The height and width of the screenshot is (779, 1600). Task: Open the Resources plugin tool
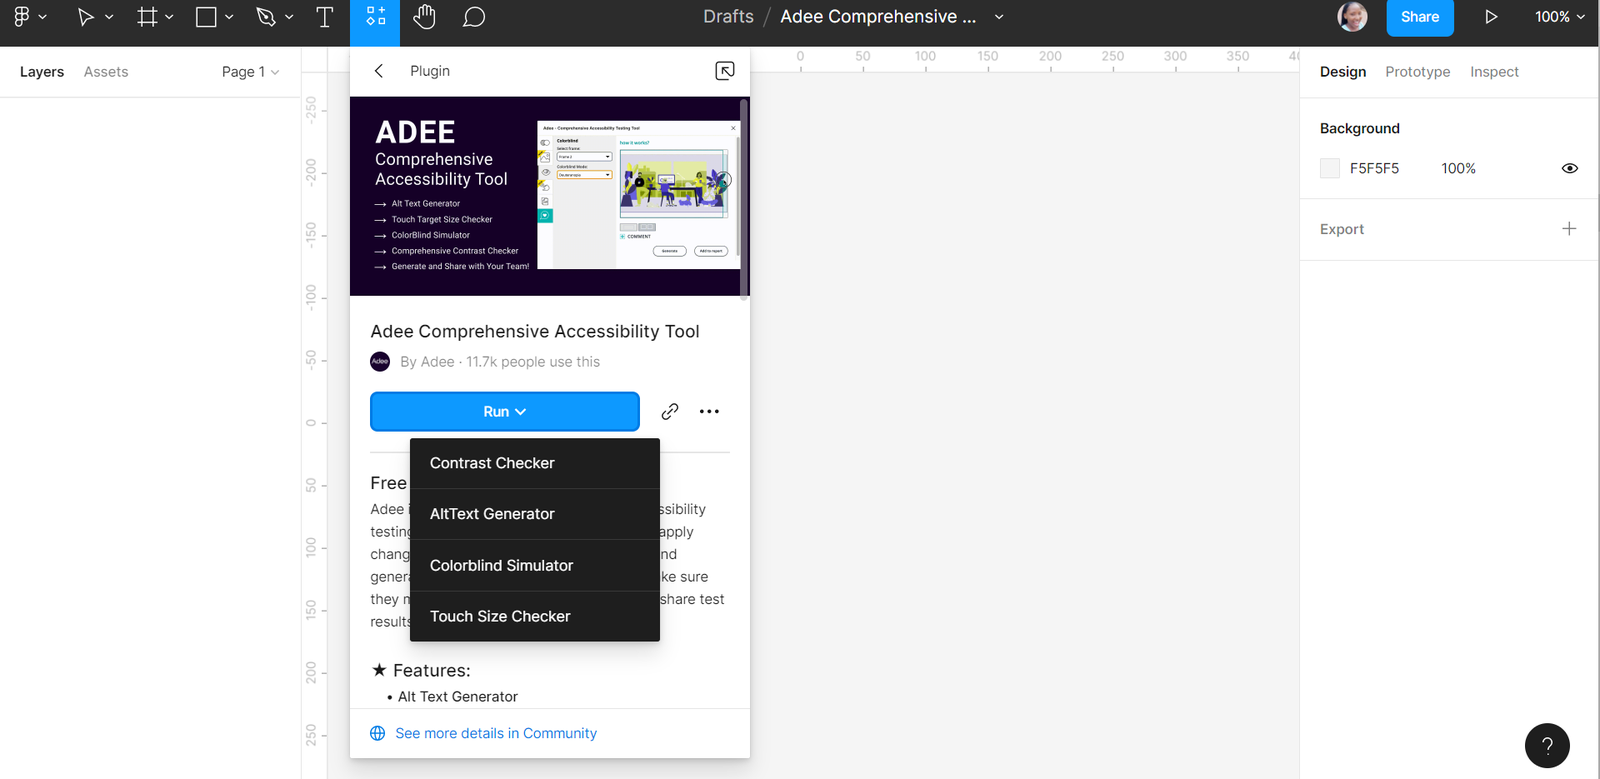pos(375,17)
